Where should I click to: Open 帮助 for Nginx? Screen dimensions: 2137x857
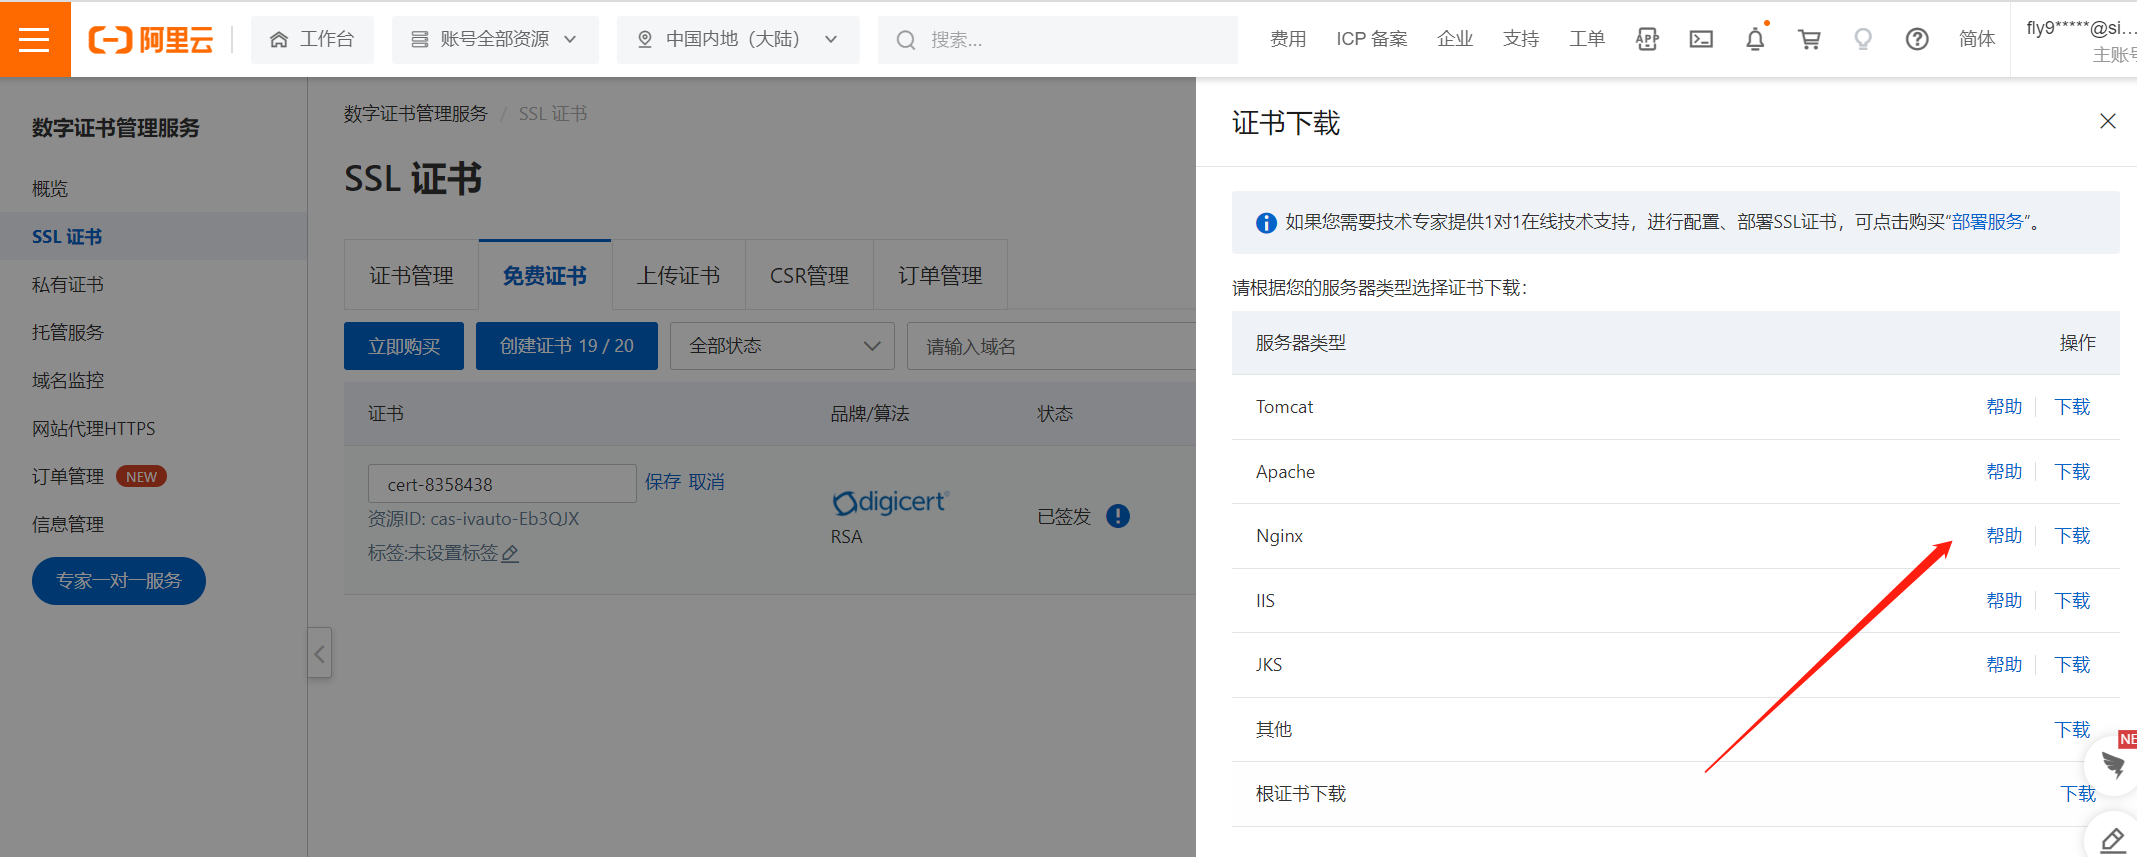[2004, 536]
